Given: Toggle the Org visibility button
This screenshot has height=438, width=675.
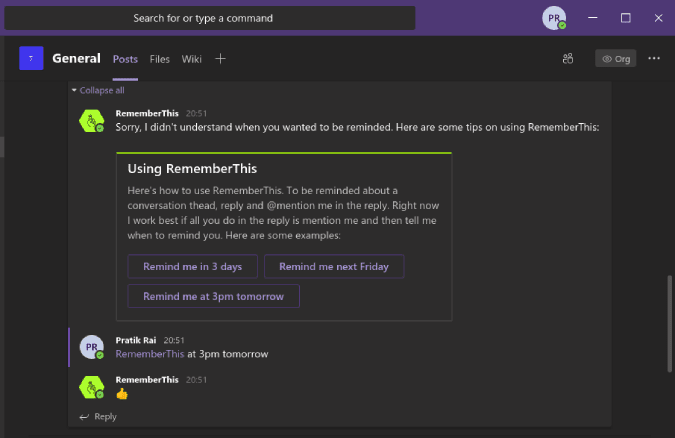Looking at the screenshot, I should click(x=616, y=59).
